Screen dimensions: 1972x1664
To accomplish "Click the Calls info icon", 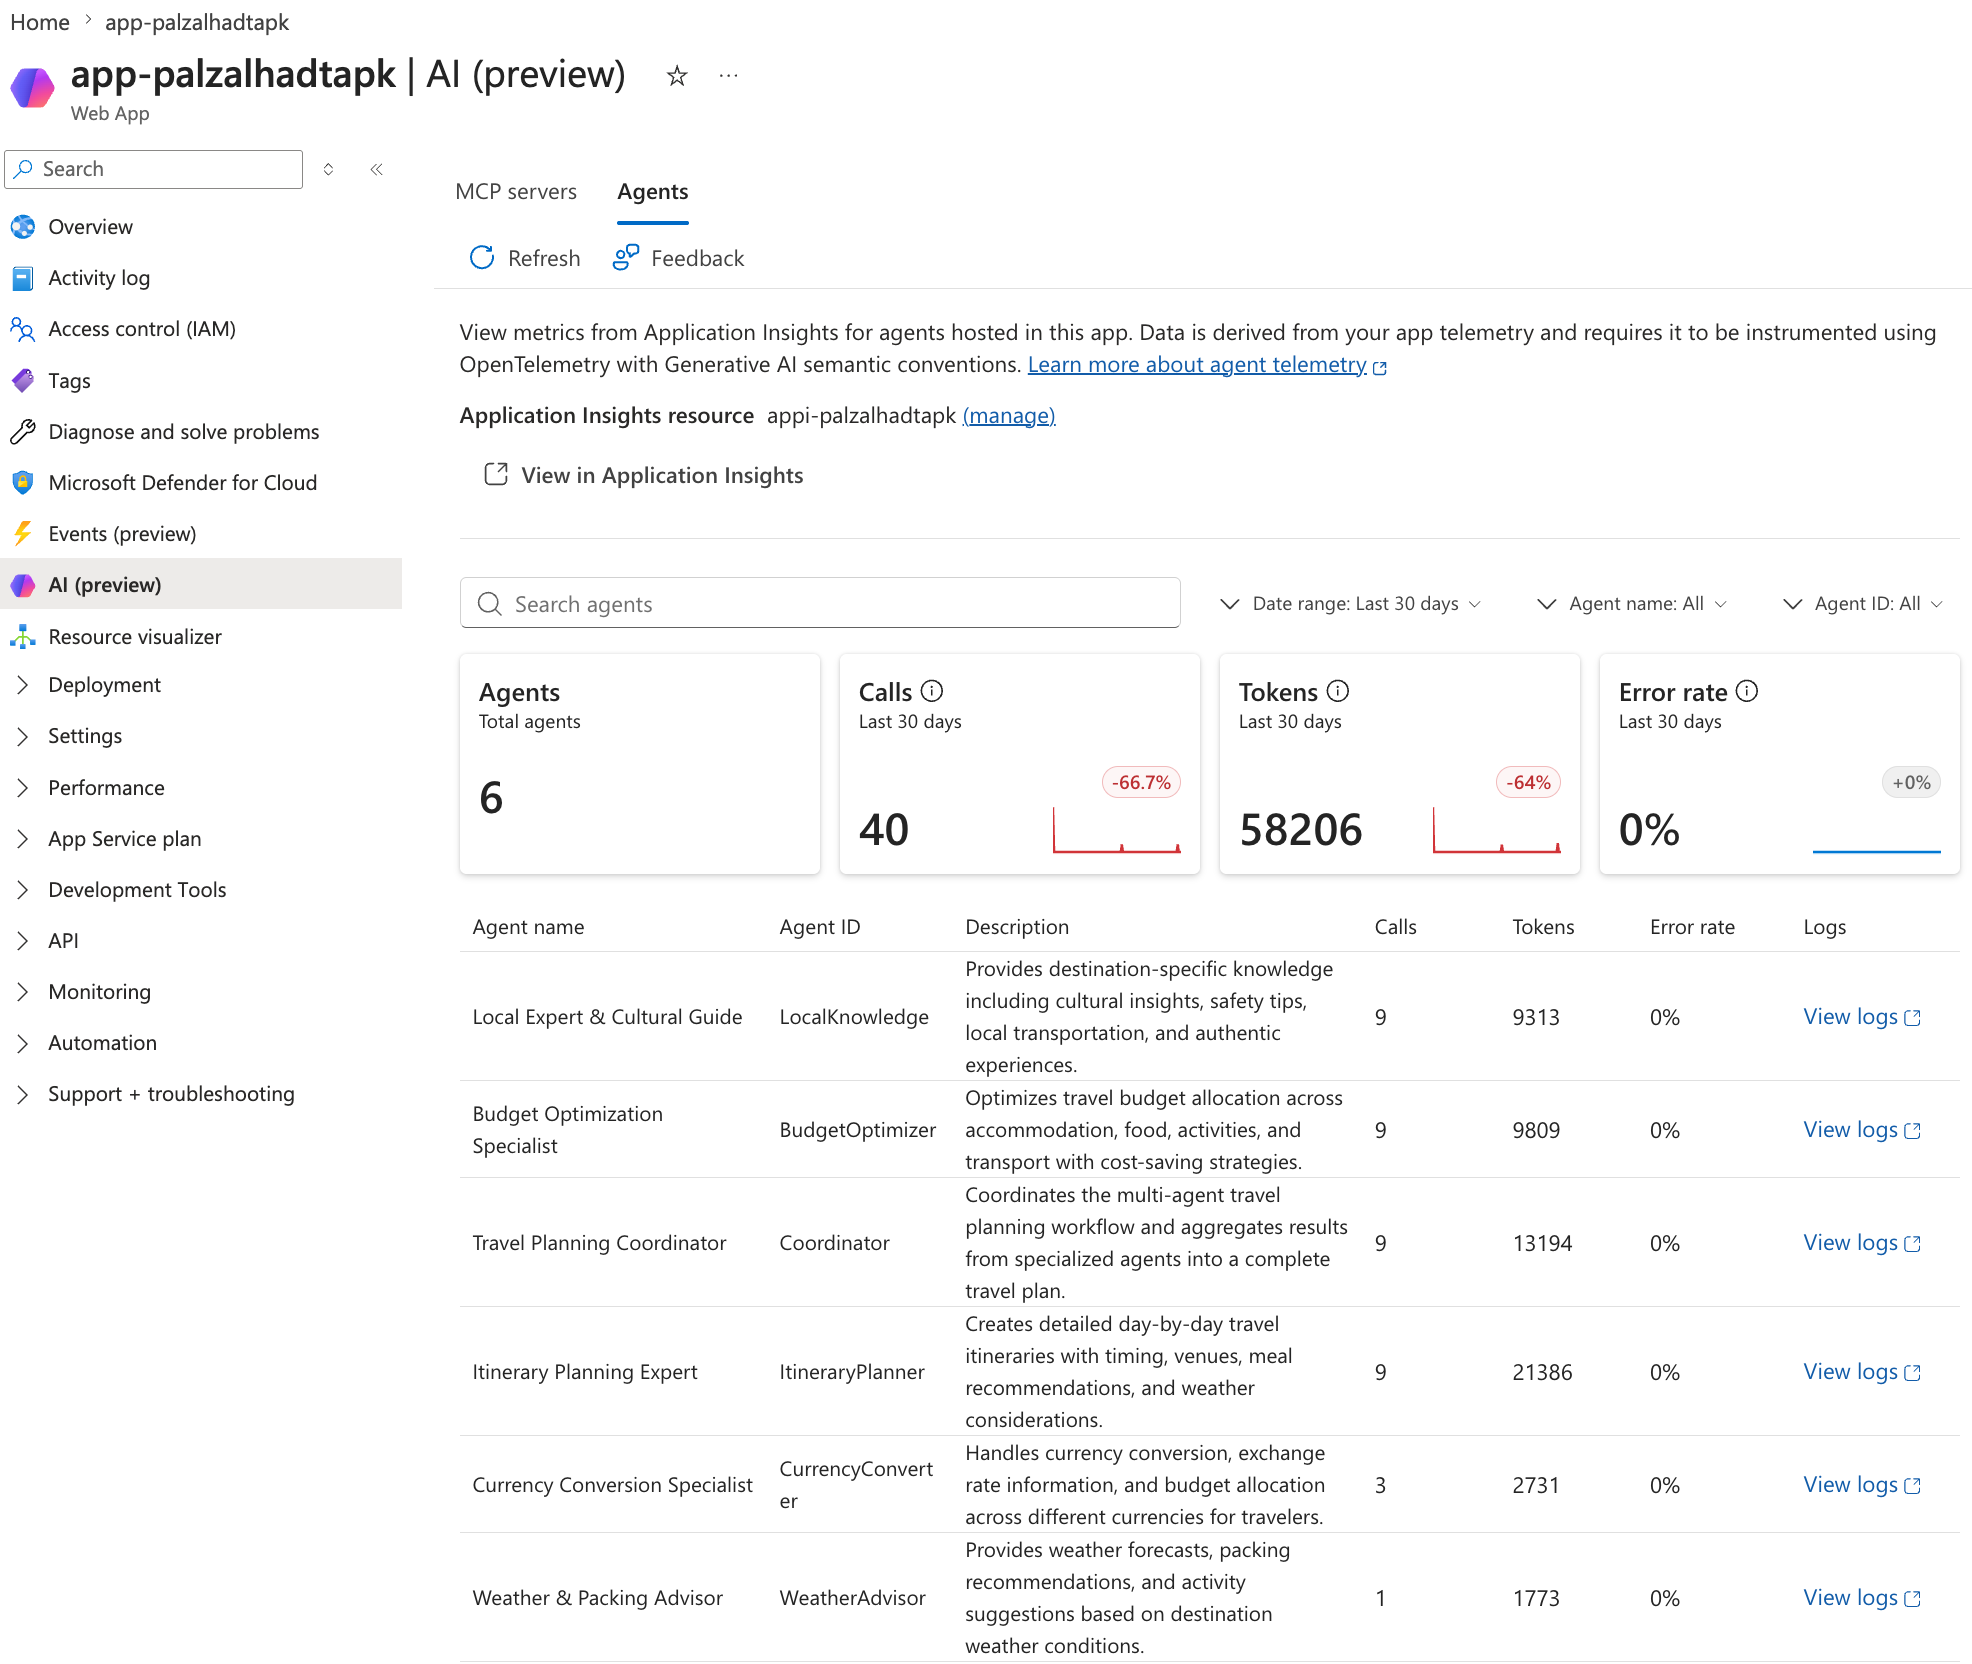I will (x=932, y=691).
